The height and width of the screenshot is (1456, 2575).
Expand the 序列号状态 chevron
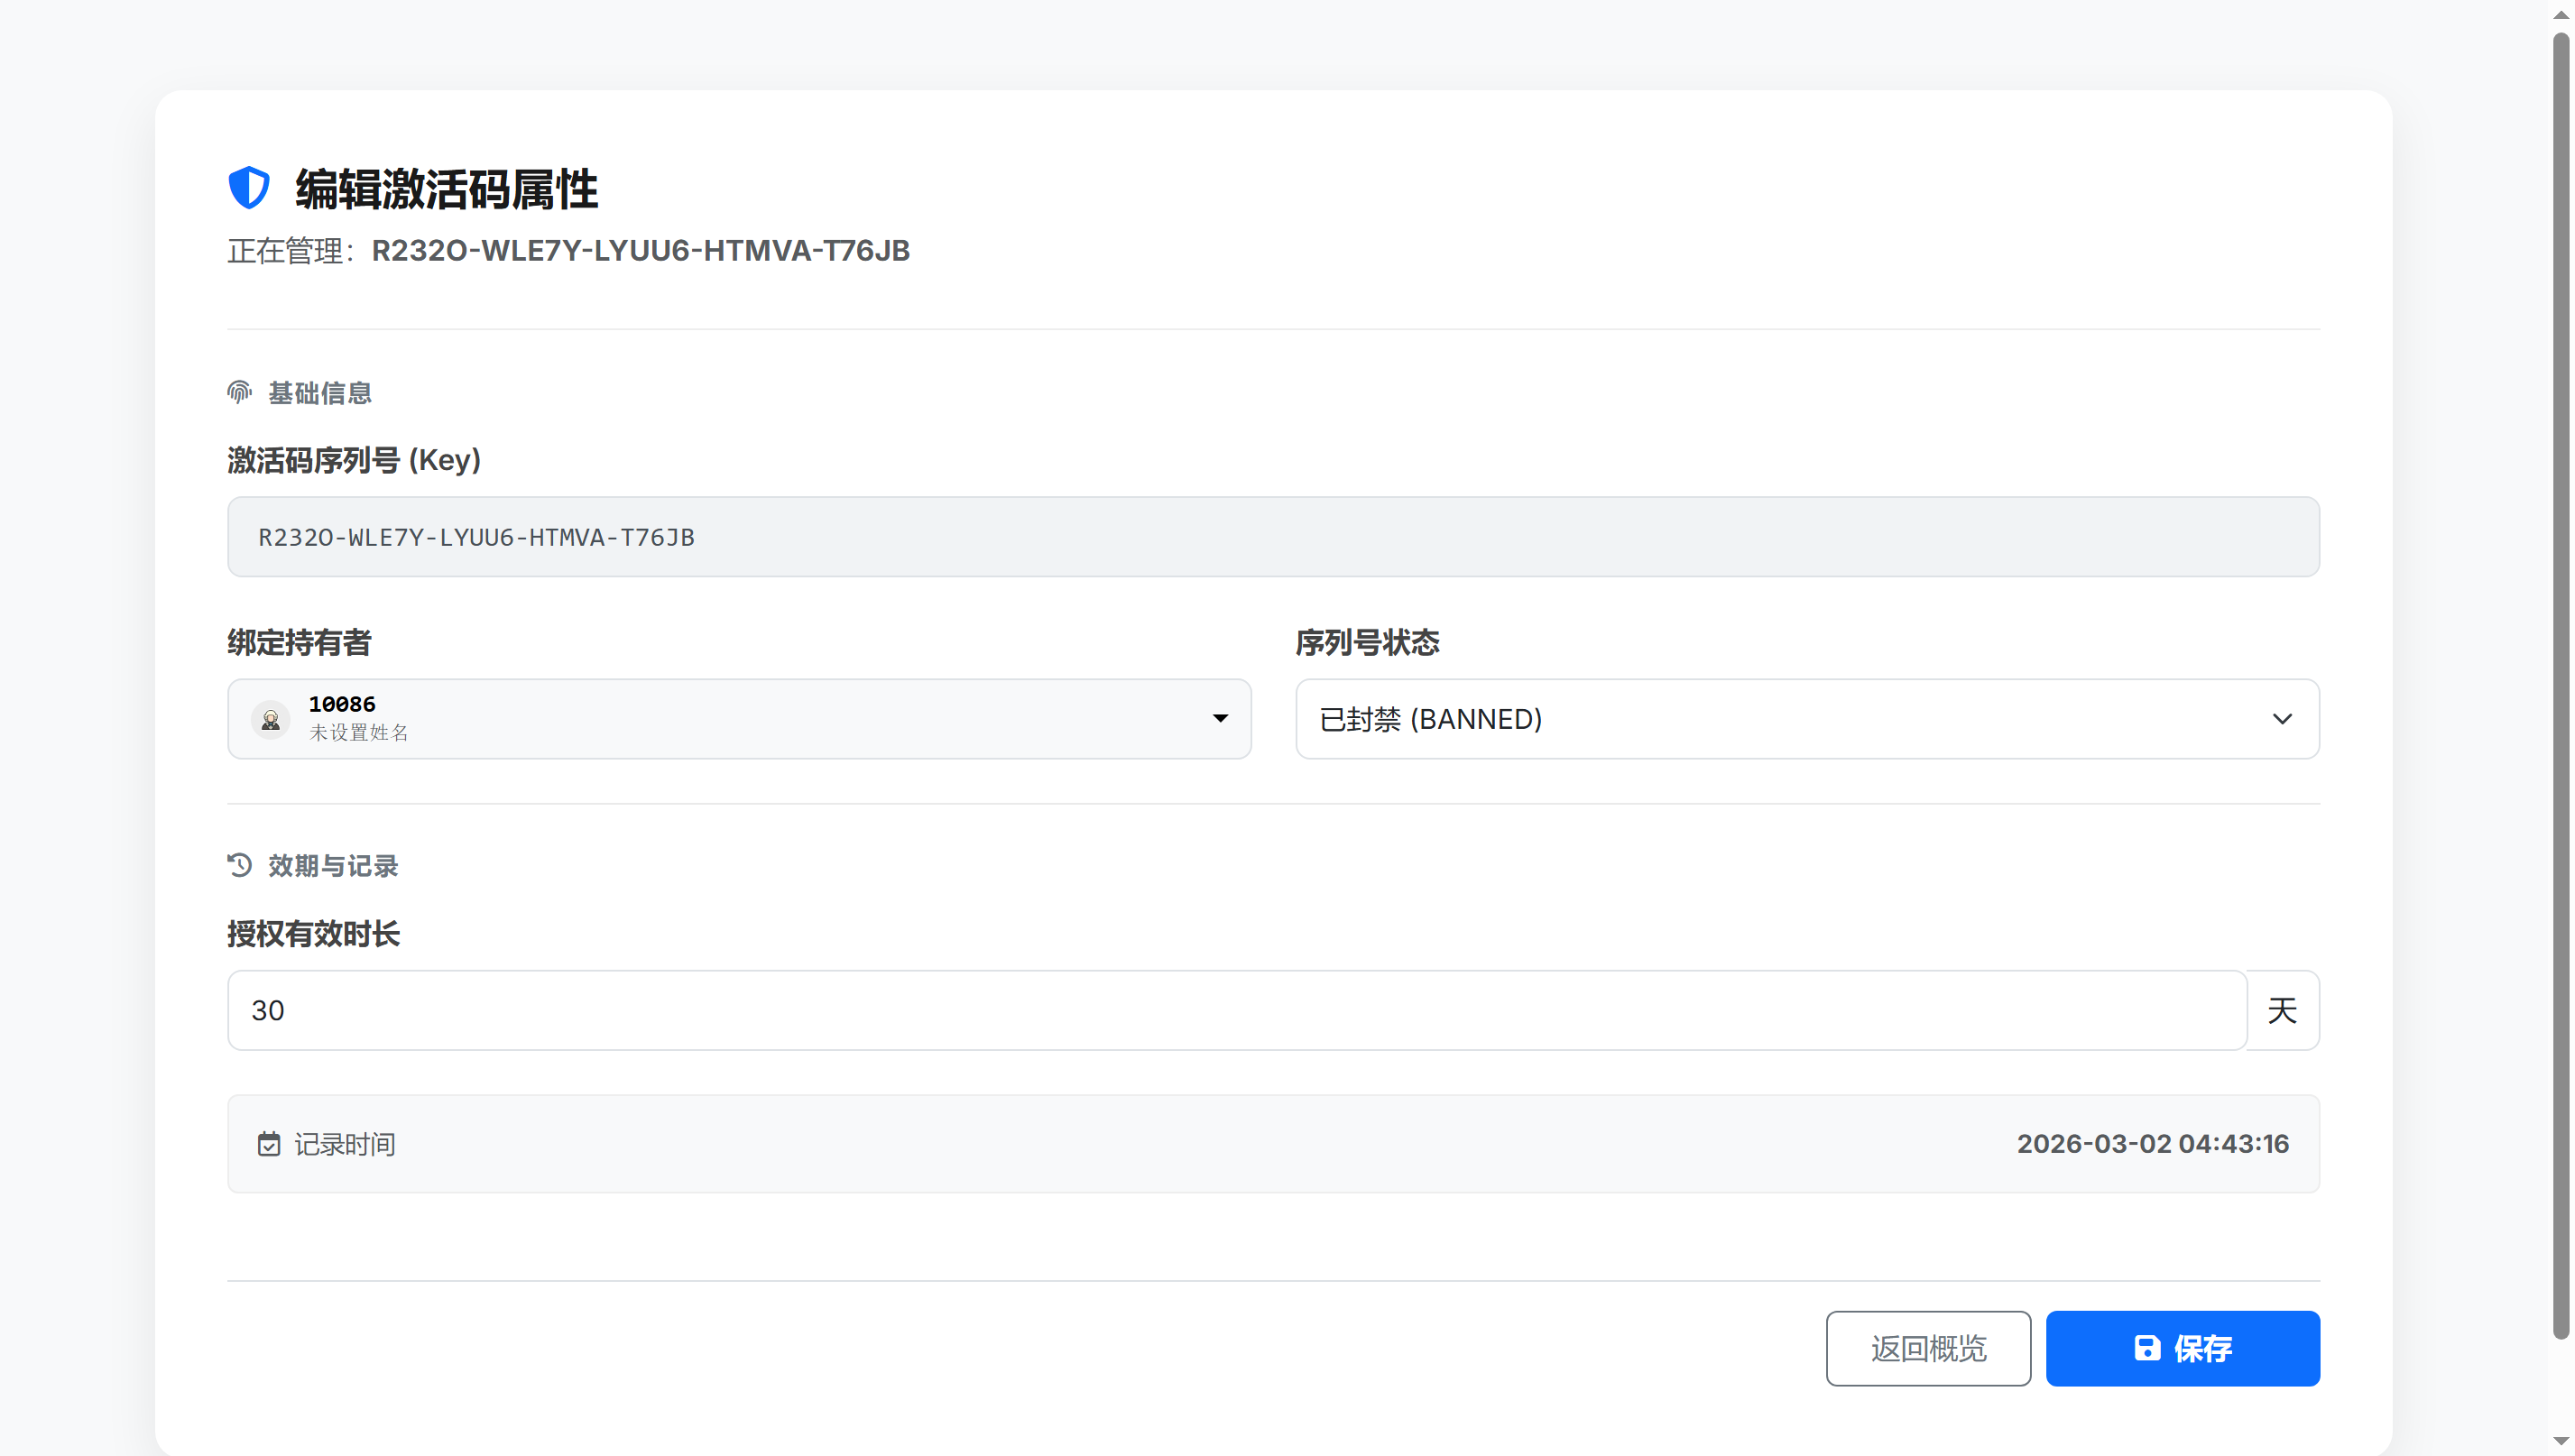(2281, 719)
